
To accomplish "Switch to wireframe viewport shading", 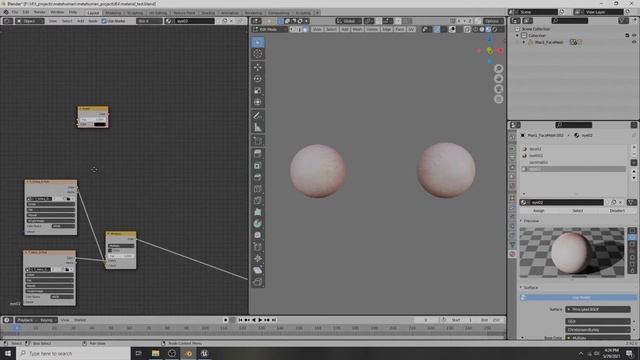I will click(x=475, y=29).
